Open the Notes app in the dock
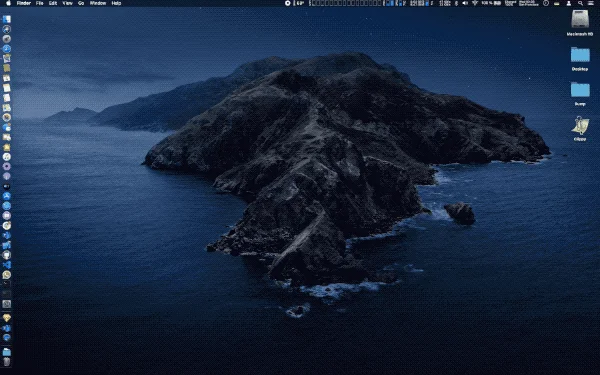 pyautogui.click(x=7, y=88)
